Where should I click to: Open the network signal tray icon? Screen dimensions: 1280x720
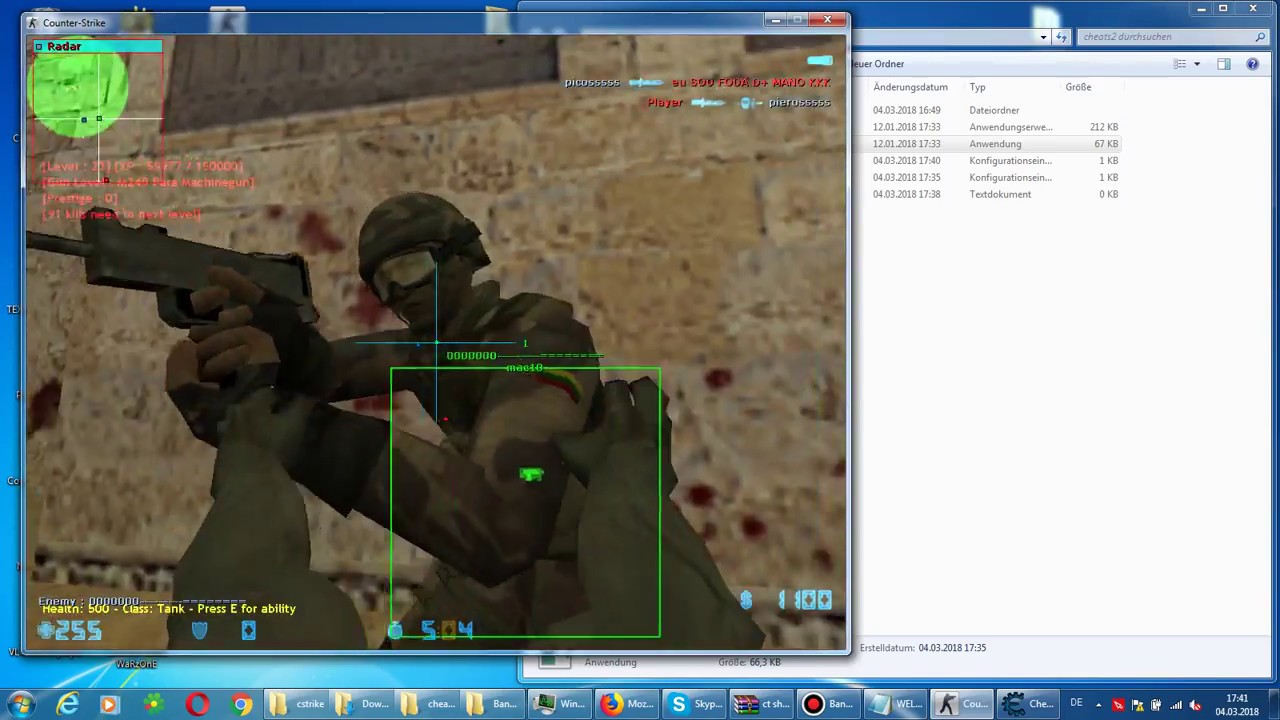1175,705
